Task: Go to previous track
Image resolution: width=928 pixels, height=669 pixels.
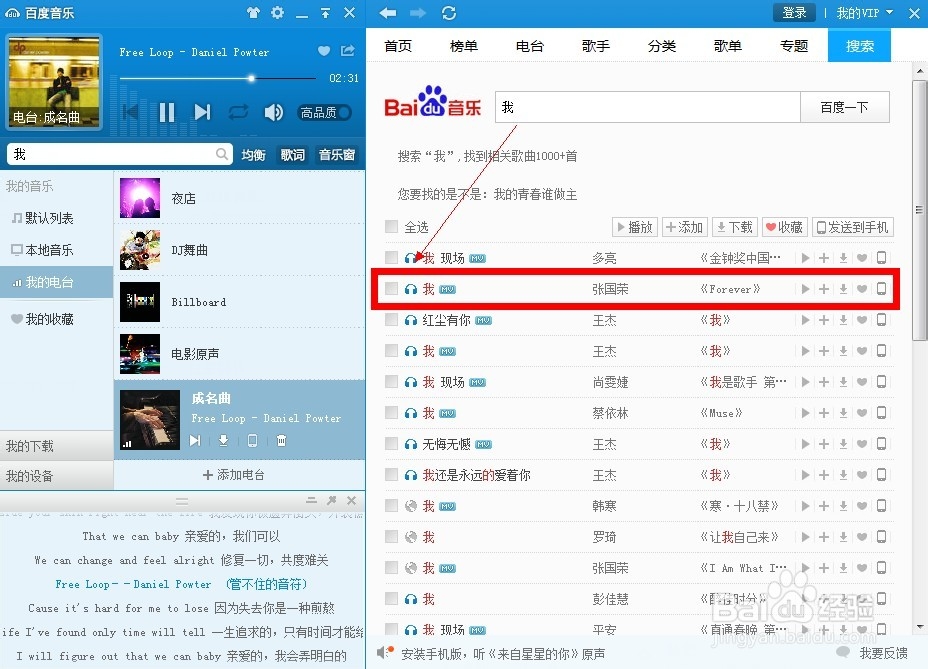Action: (131, 112)
